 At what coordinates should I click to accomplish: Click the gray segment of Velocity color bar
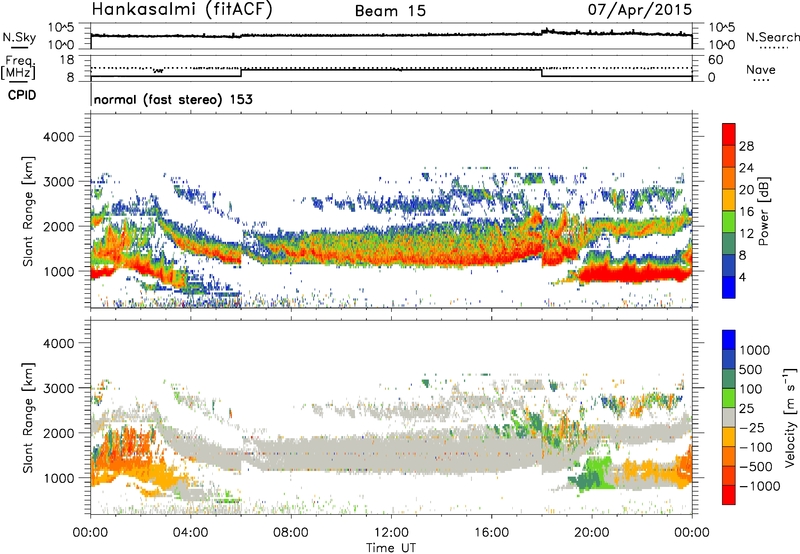click(729, 418)
